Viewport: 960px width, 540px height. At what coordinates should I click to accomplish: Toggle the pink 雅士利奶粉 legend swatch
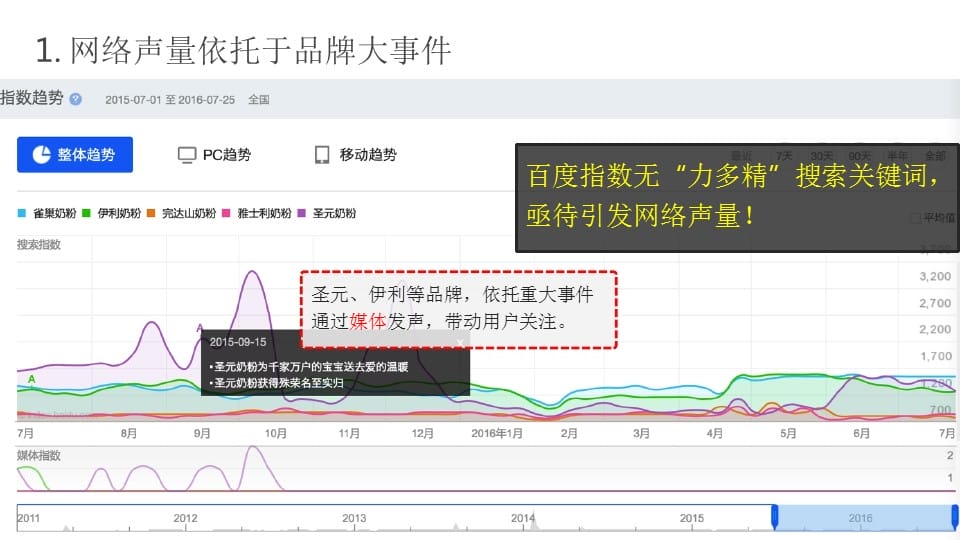(226, 213)
